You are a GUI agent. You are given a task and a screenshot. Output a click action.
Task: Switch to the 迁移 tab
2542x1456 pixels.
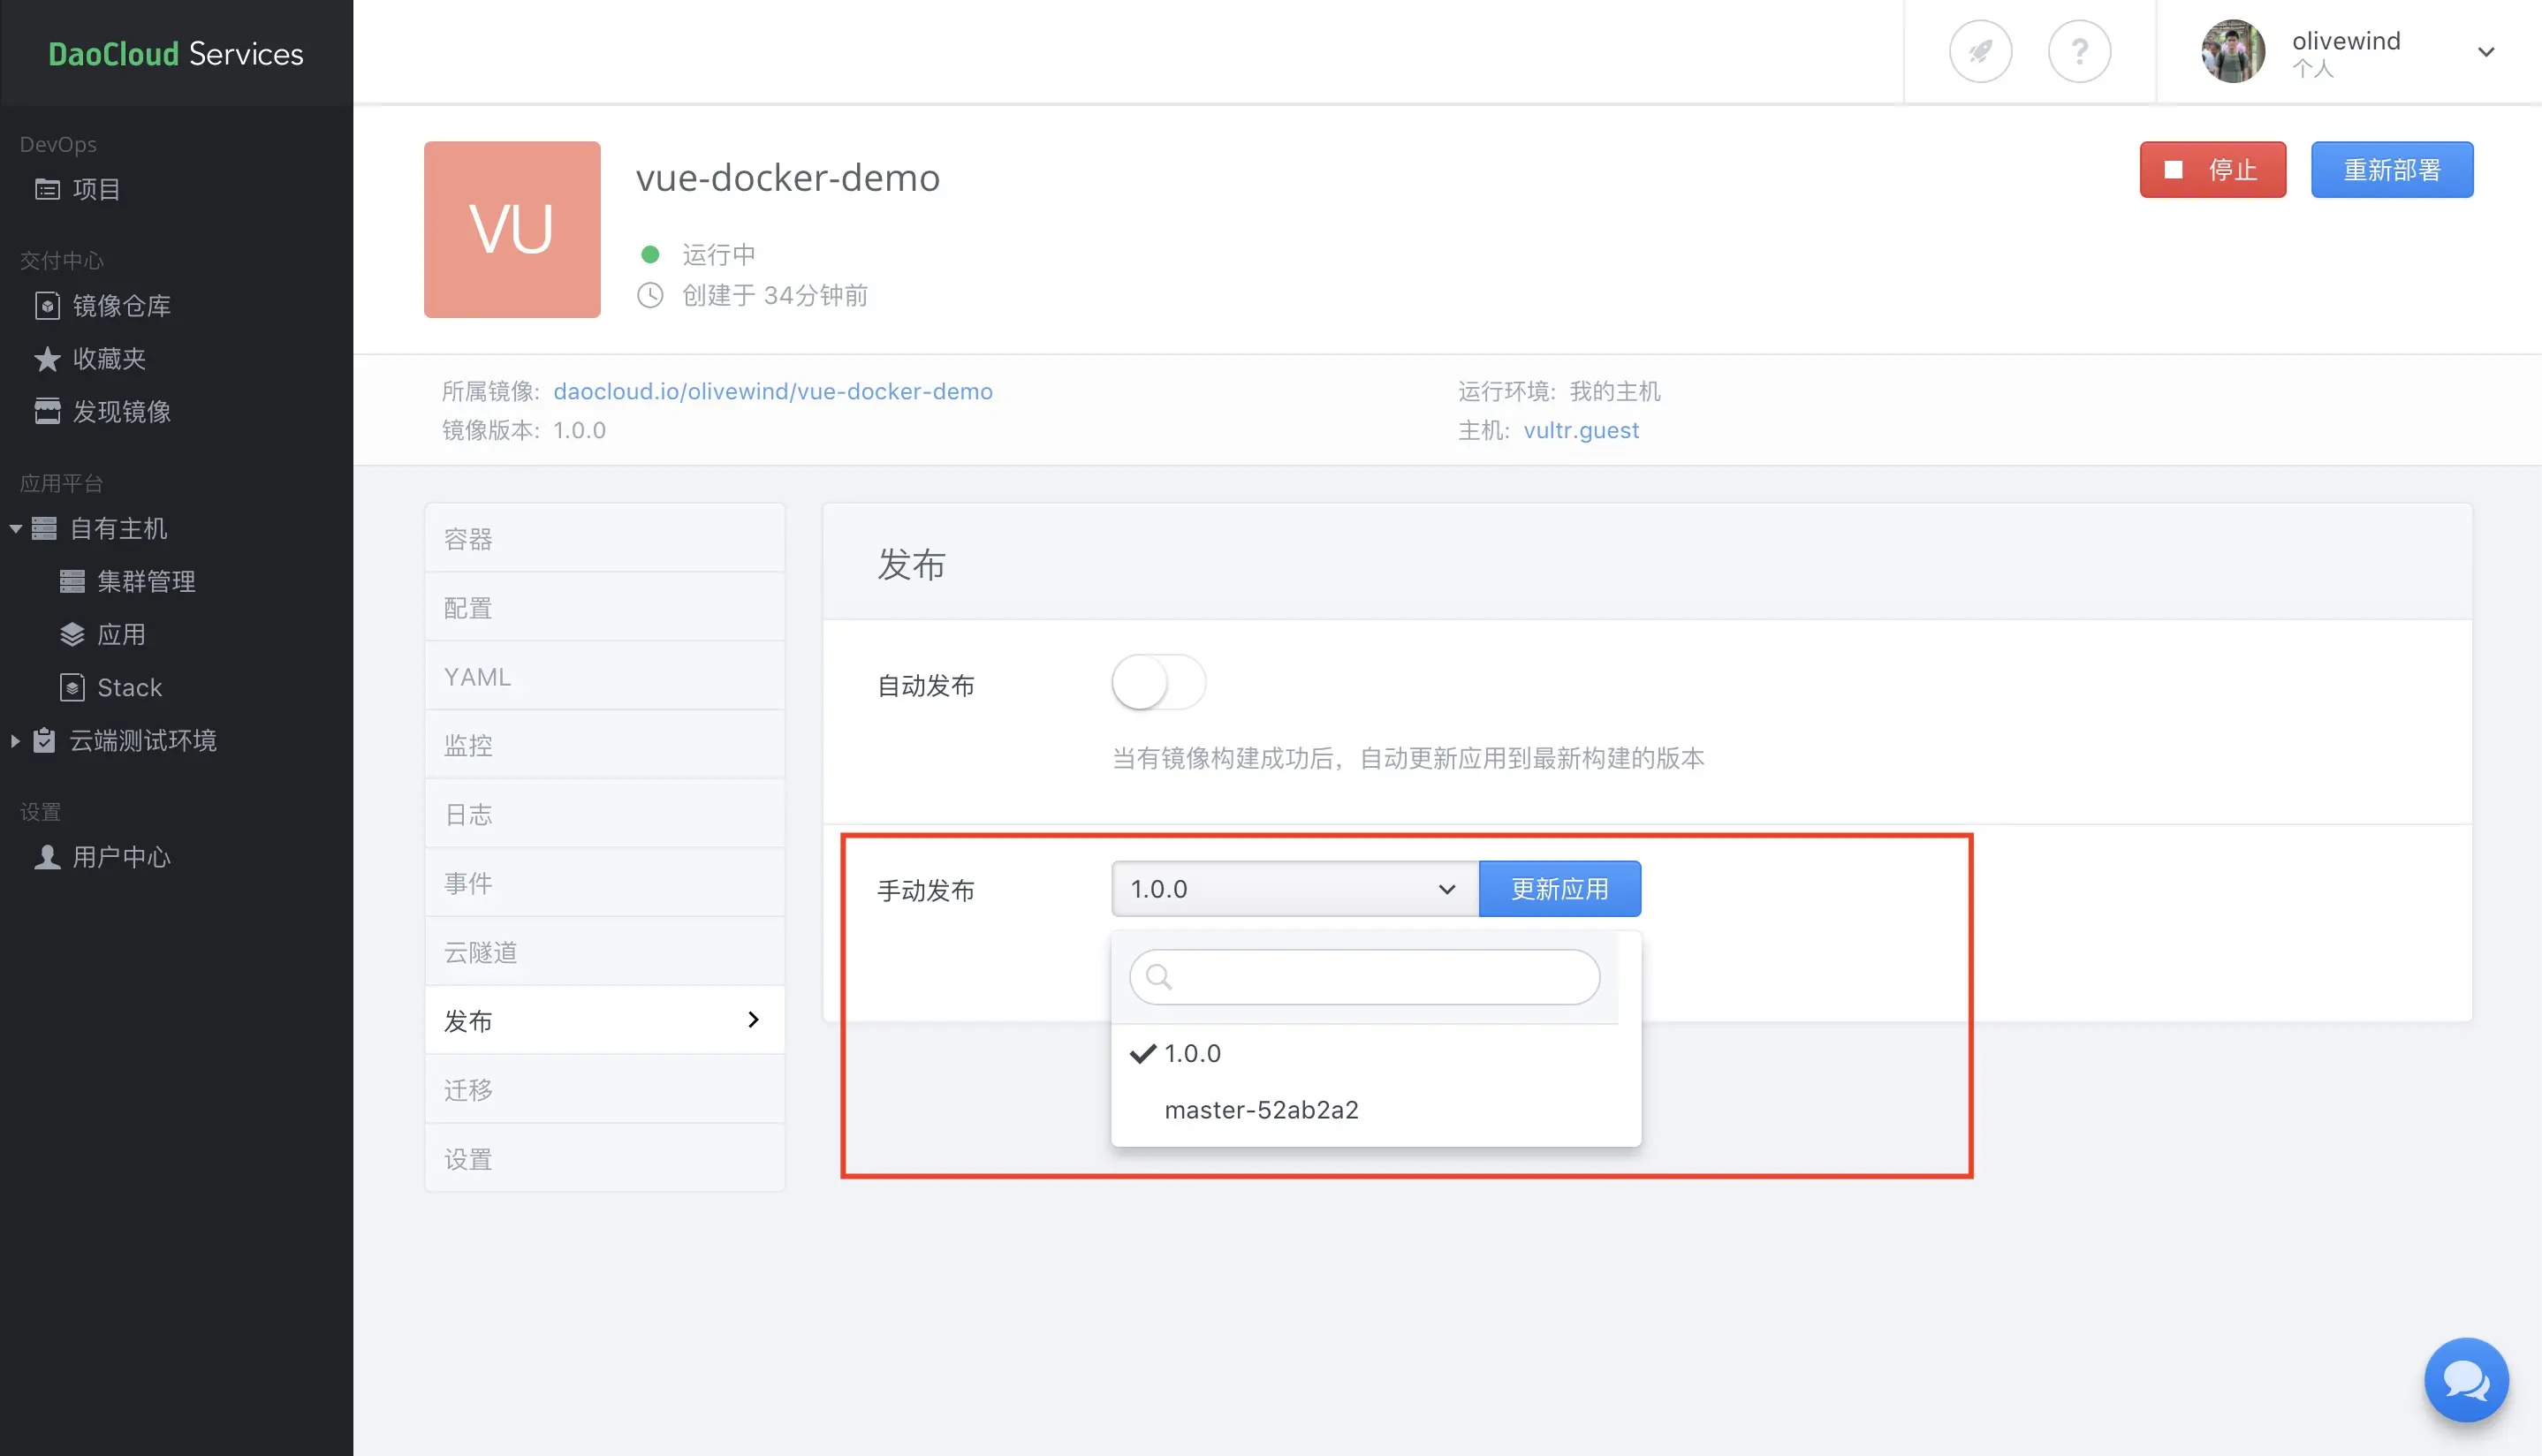[605, 1090]
